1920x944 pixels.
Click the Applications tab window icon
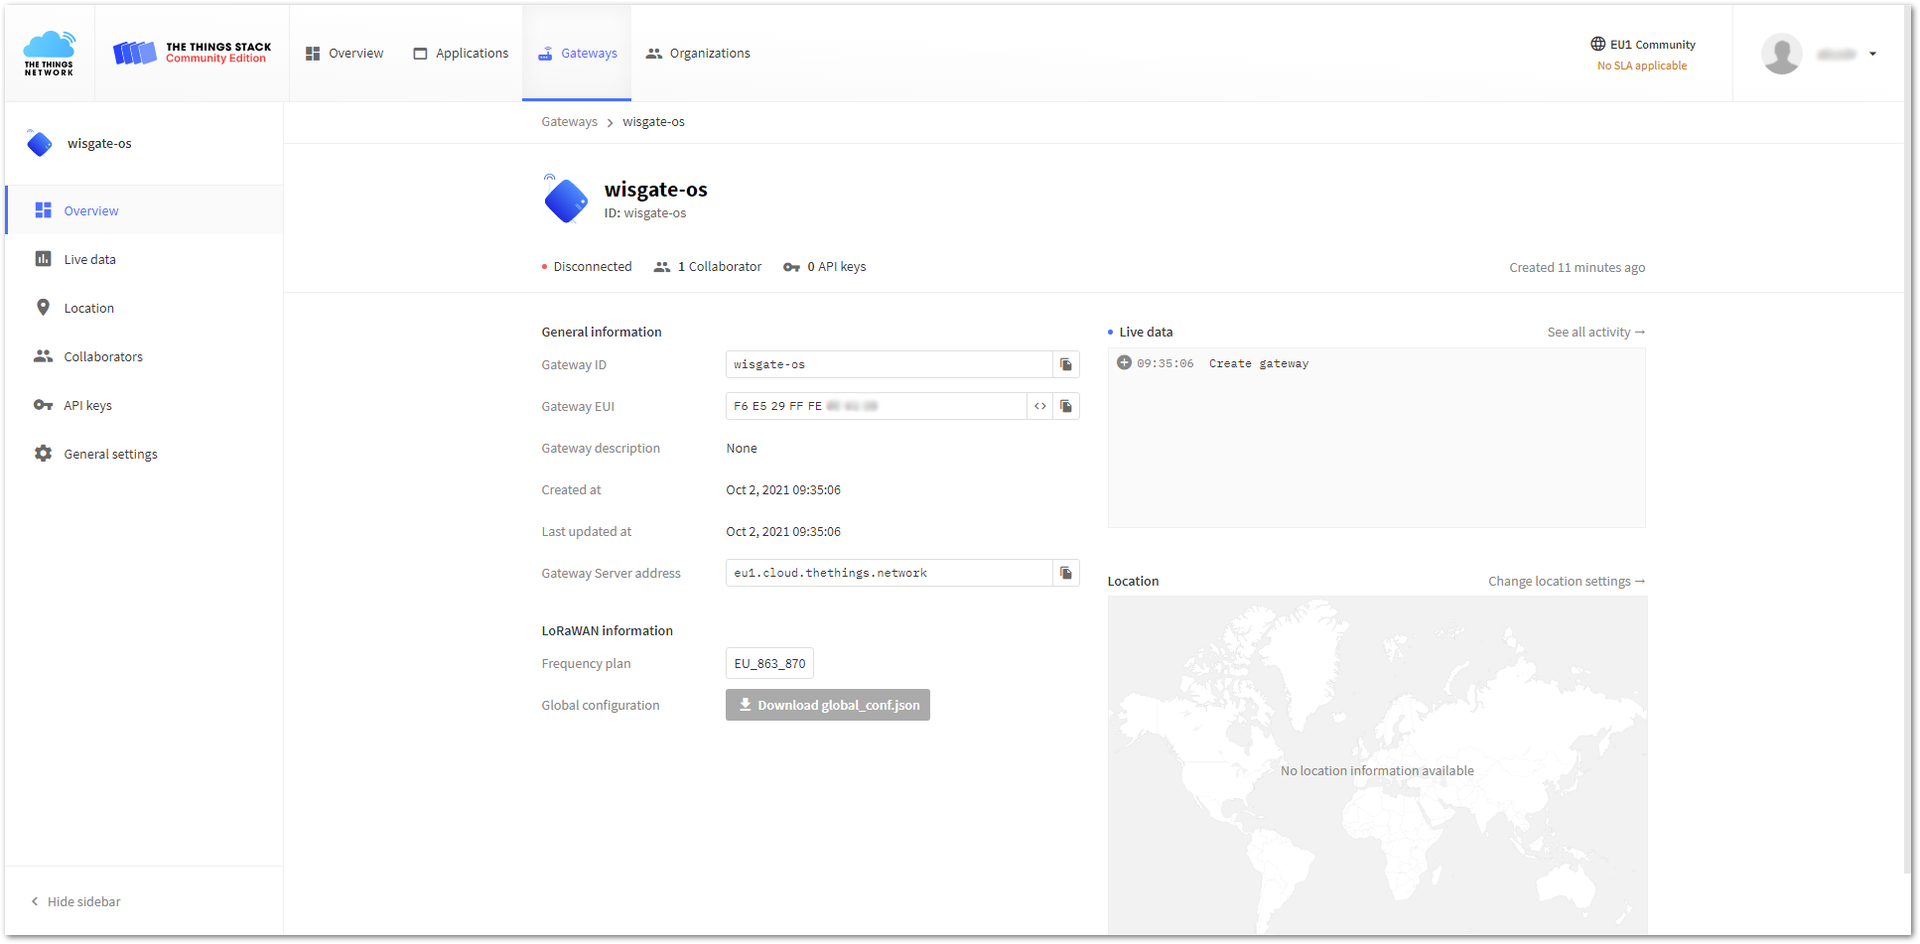(x=420, y=53)
